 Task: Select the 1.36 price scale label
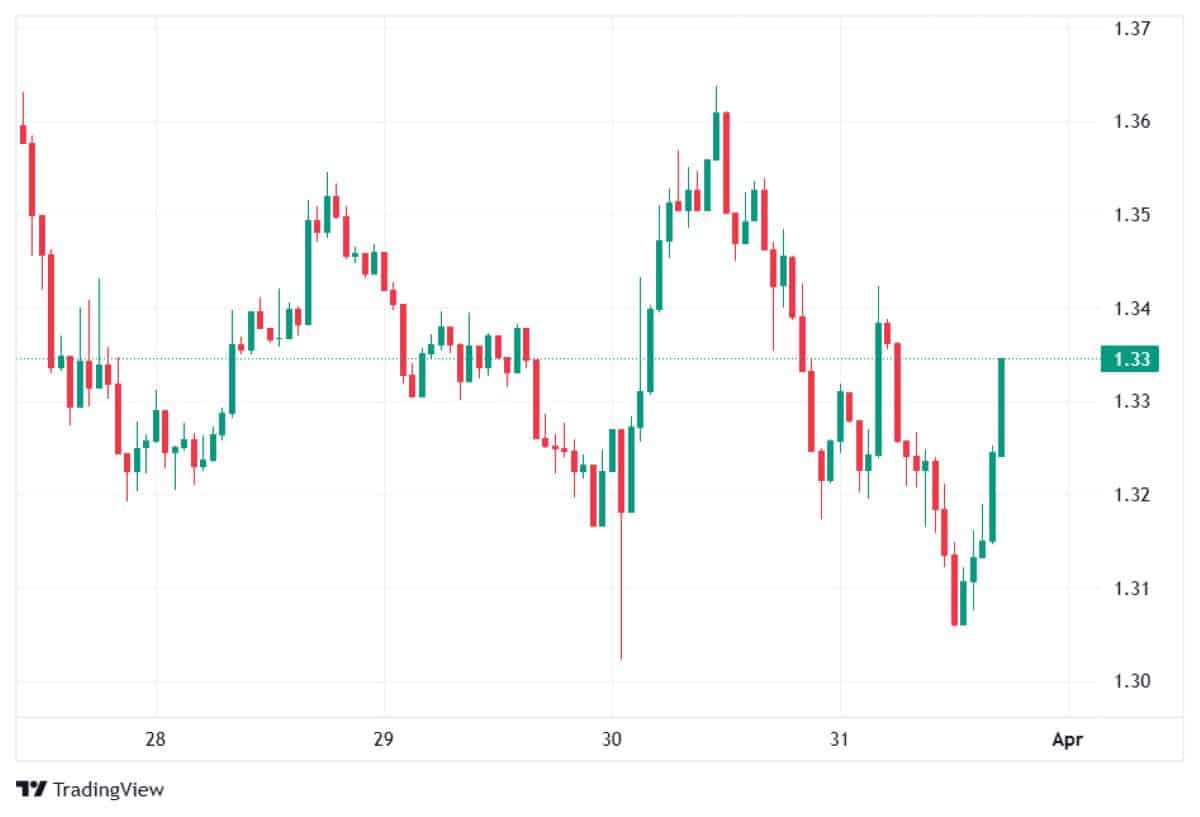click(x=1130, y=122)
